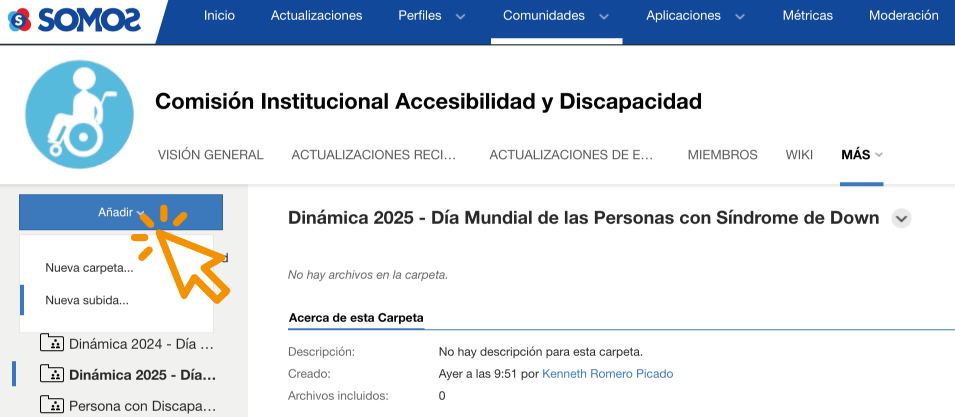Switch to ACTUALIZACIONES RECI... tab
This screenshot has height=417, width=955.
click(x=373, y=155)
